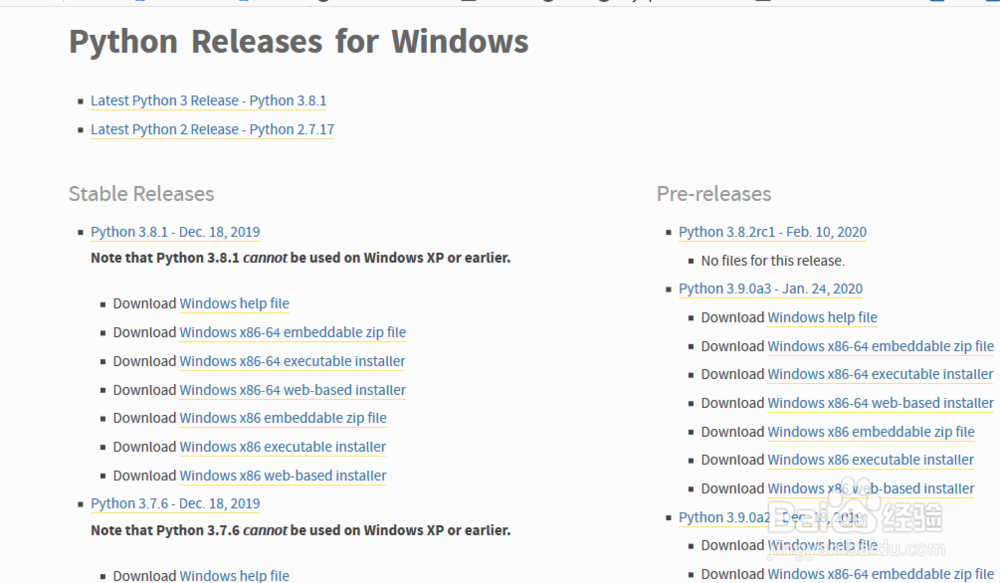The image size is (1000, 583).
Task: Download Python 3.9.0a3 Windows x86 embeddable zip file
Action: 871,432
